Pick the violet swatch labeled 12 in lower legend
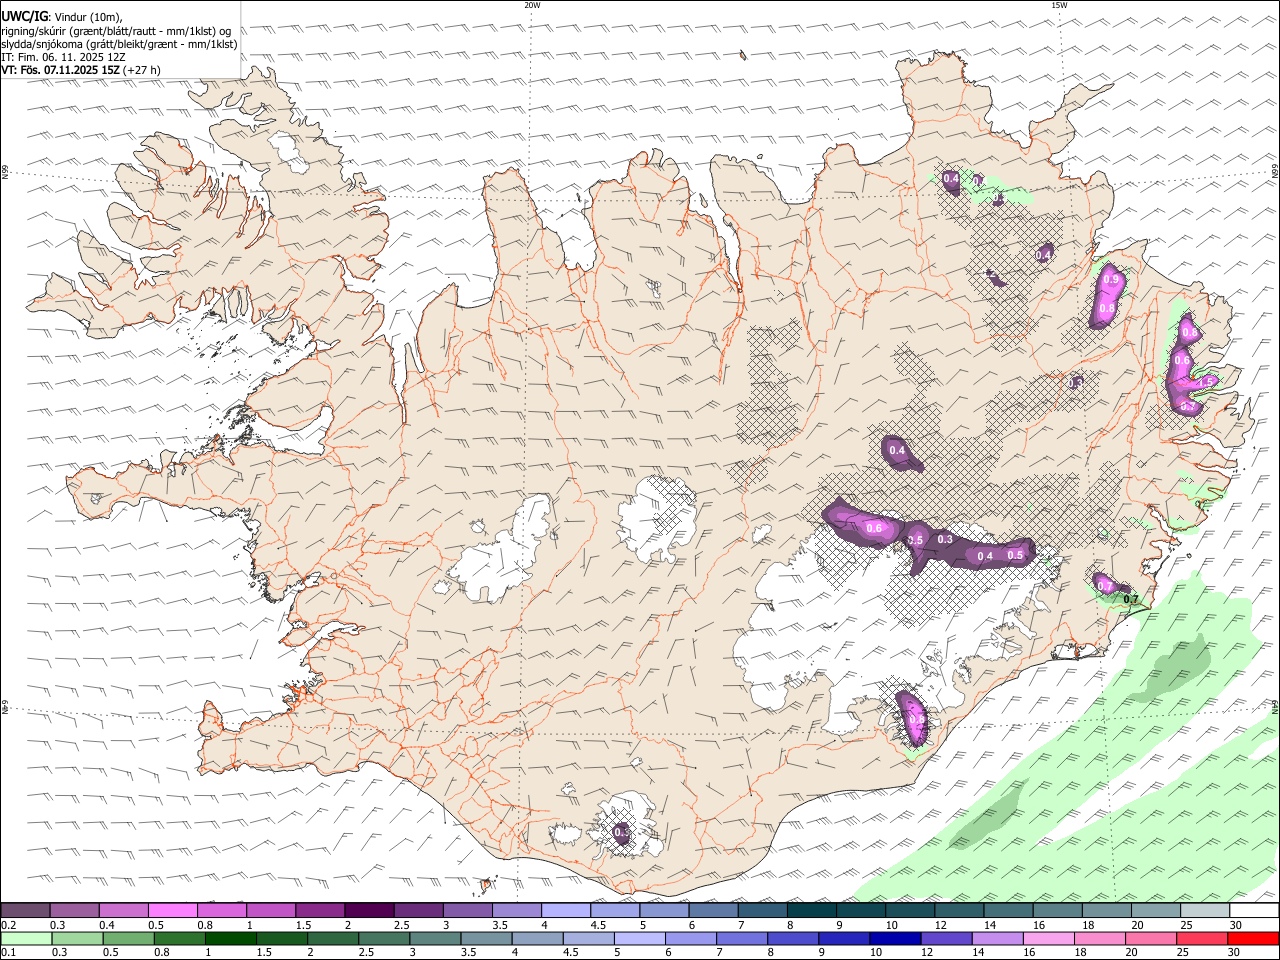The image size is (1280, 960). coord(946,938)
